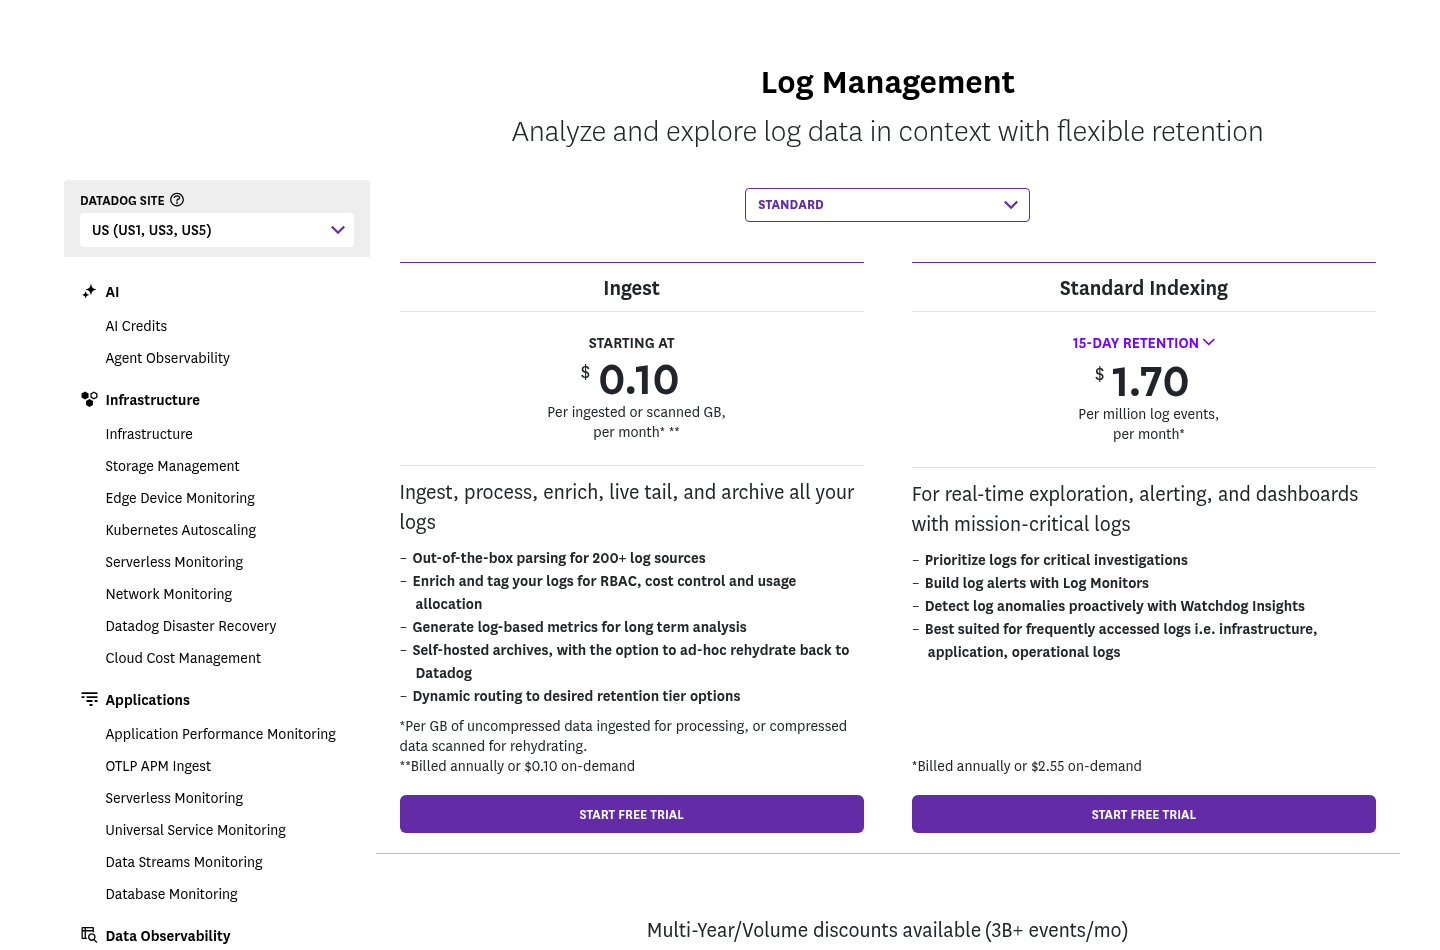Image resolution: width=1440 pixels, height=950 pixels.
Task: Start free trial for Ingest plan
Action: pyautogui.click(x=632, y=814)
